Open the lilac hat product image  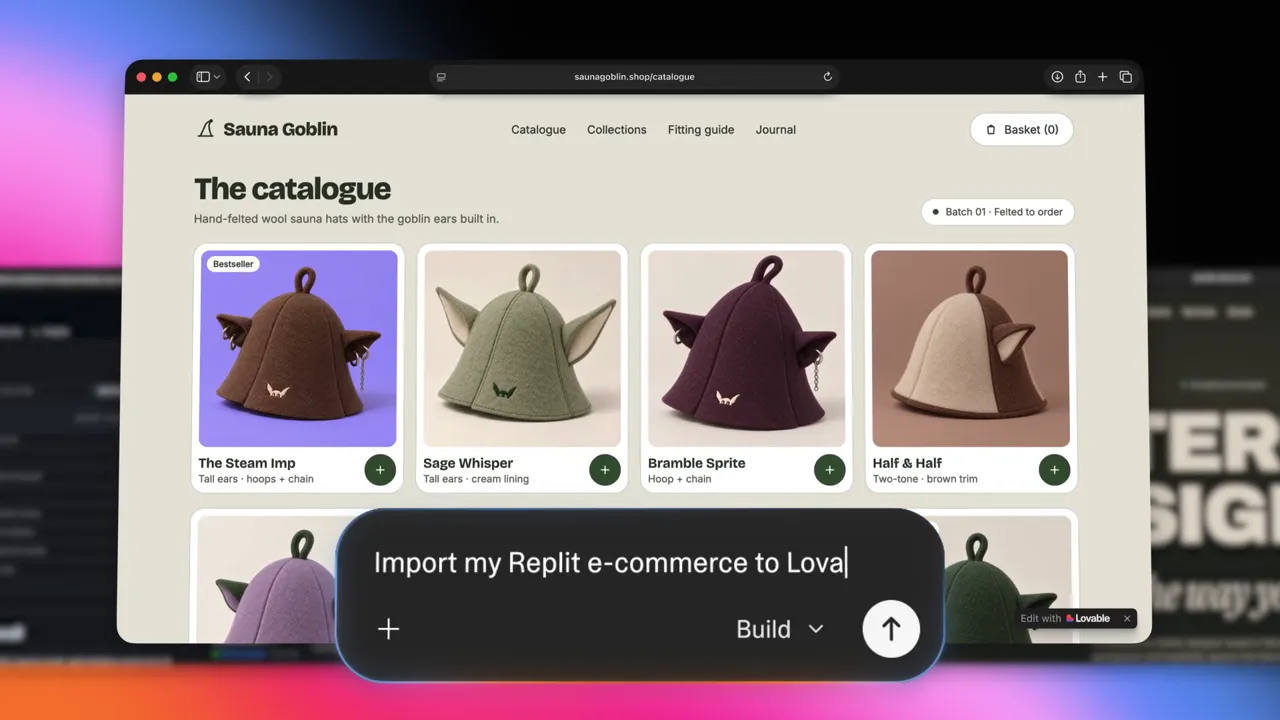268,580
